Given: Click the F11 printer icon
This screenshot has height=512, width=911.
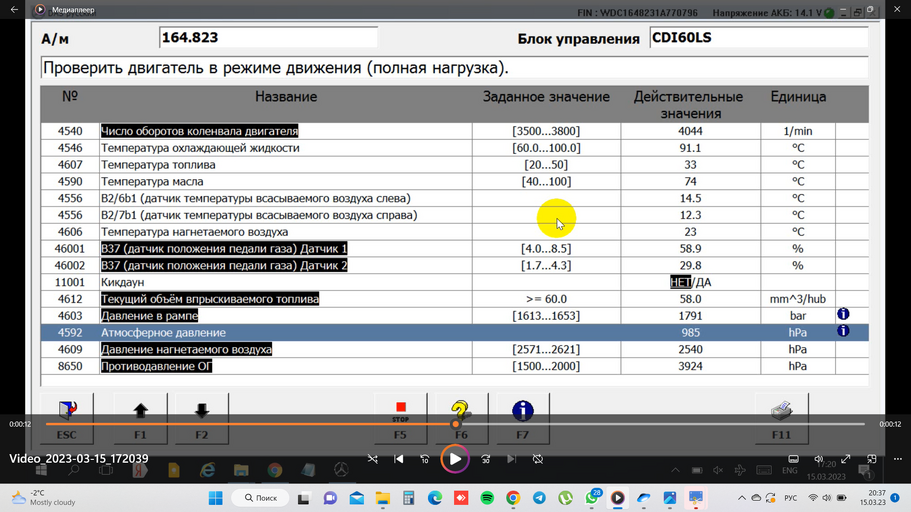Looking at the screenshot, I should tap(781, 412).
